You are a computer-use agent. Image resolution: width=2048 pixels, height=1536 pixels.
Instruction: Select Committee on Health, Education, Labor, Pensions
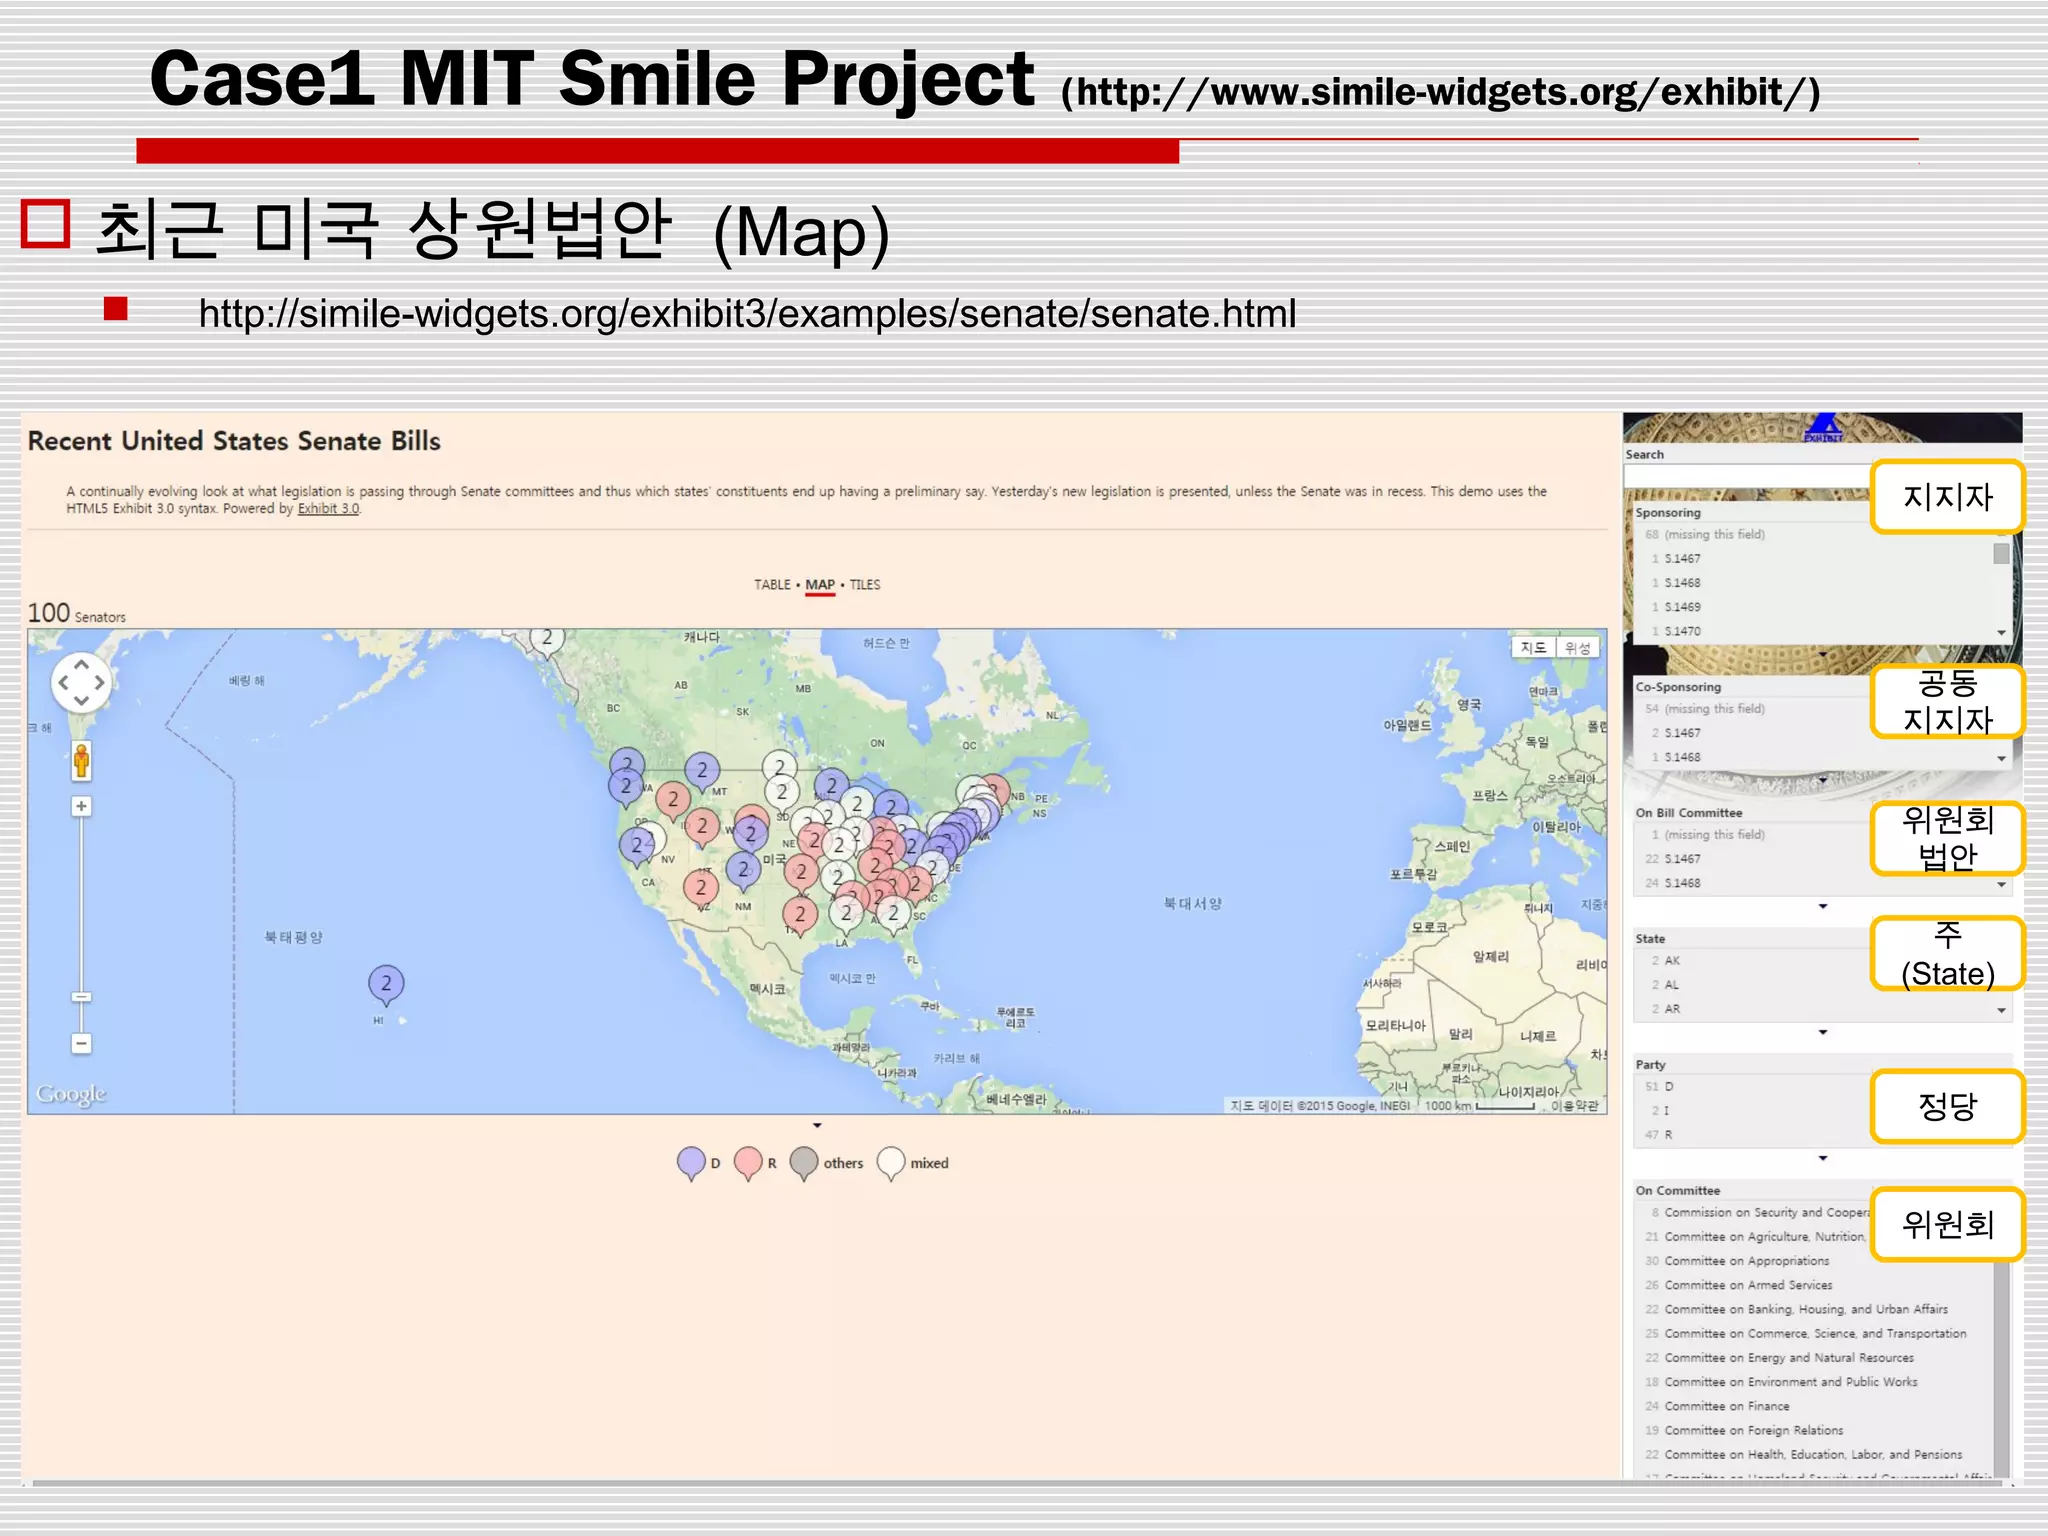click(1813, 1455)
